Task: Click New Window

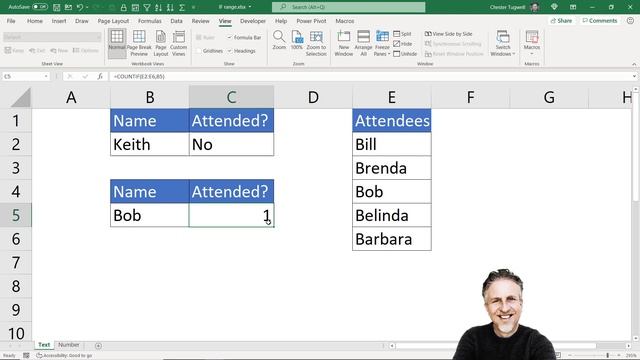Action: tap(344, 43)
